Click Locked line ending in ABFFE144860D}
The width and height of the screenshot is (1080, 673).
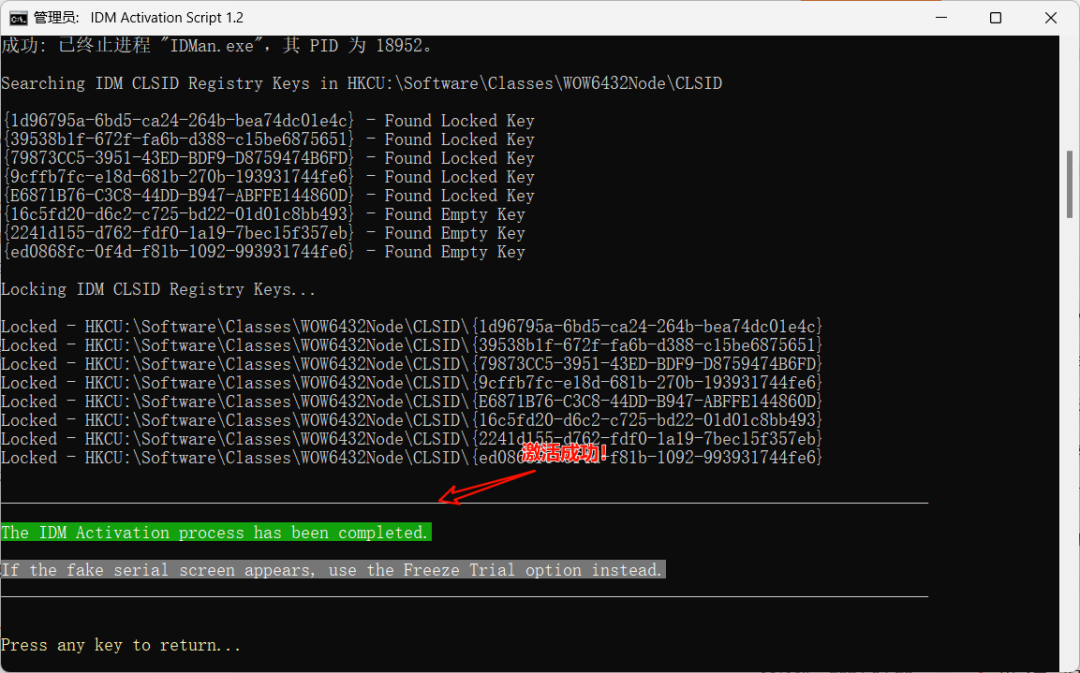412,402
